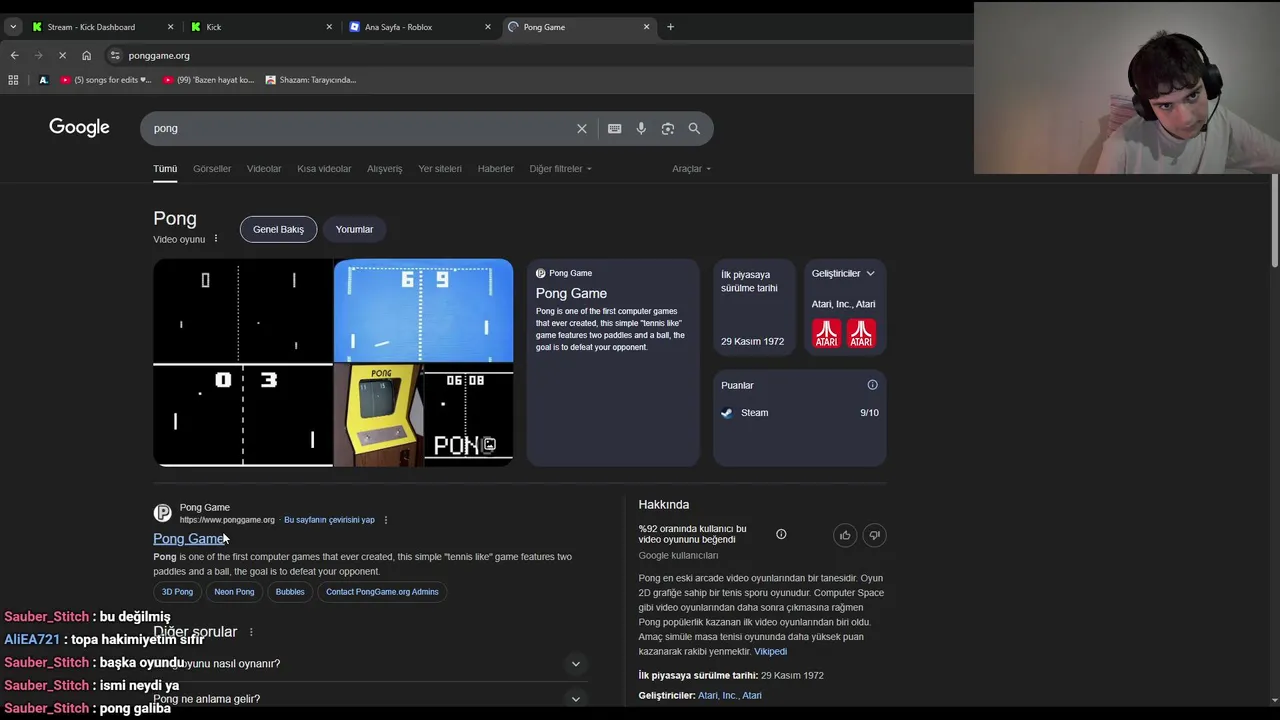Click the second Atari logo
The width and height of the screenshot is (1280, 720).
(861, 334)
